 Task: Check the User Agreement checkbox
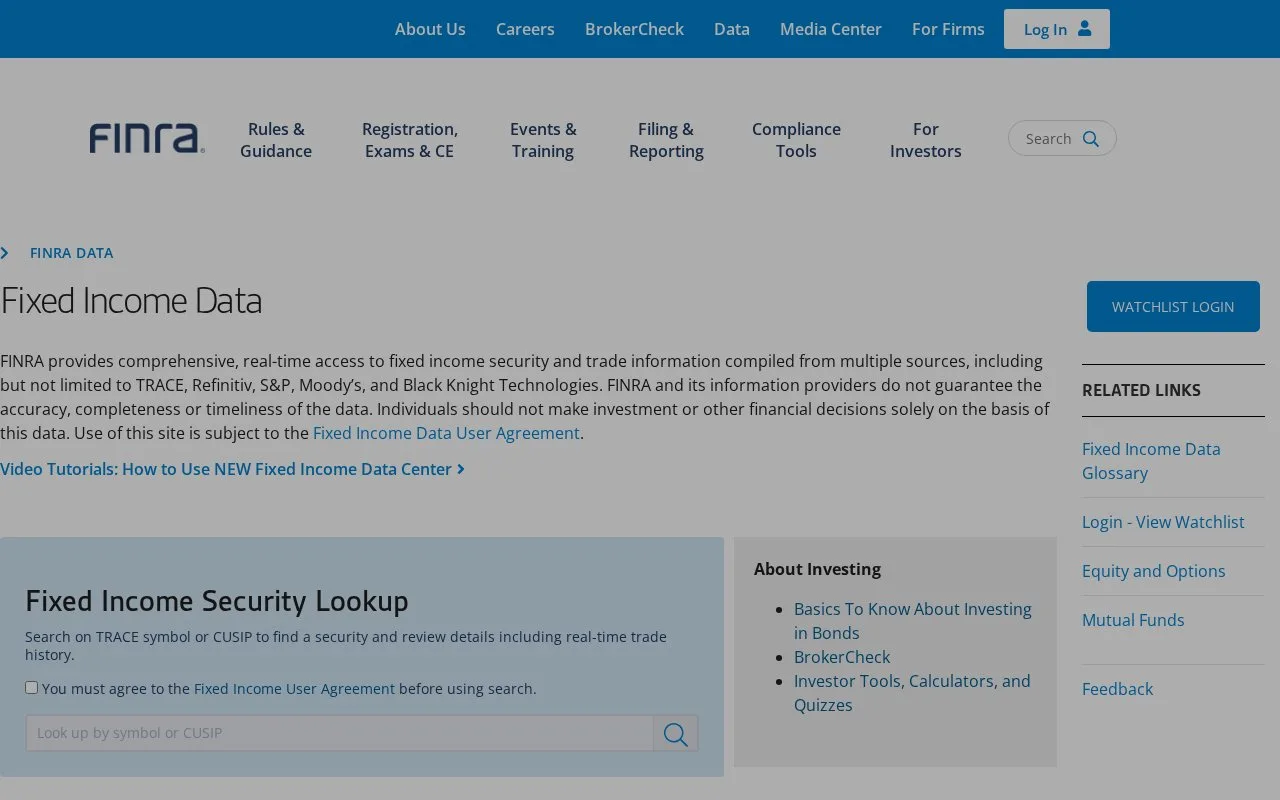pos(31,688)
